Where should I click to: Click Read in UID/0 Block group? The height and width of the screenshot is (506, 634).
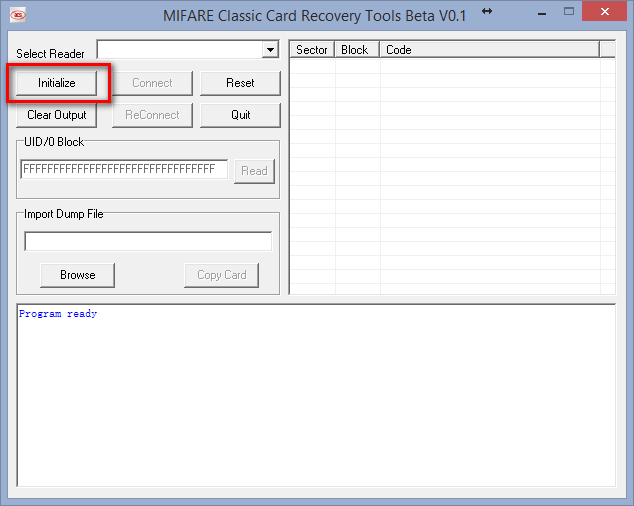(x=254, y=171)
